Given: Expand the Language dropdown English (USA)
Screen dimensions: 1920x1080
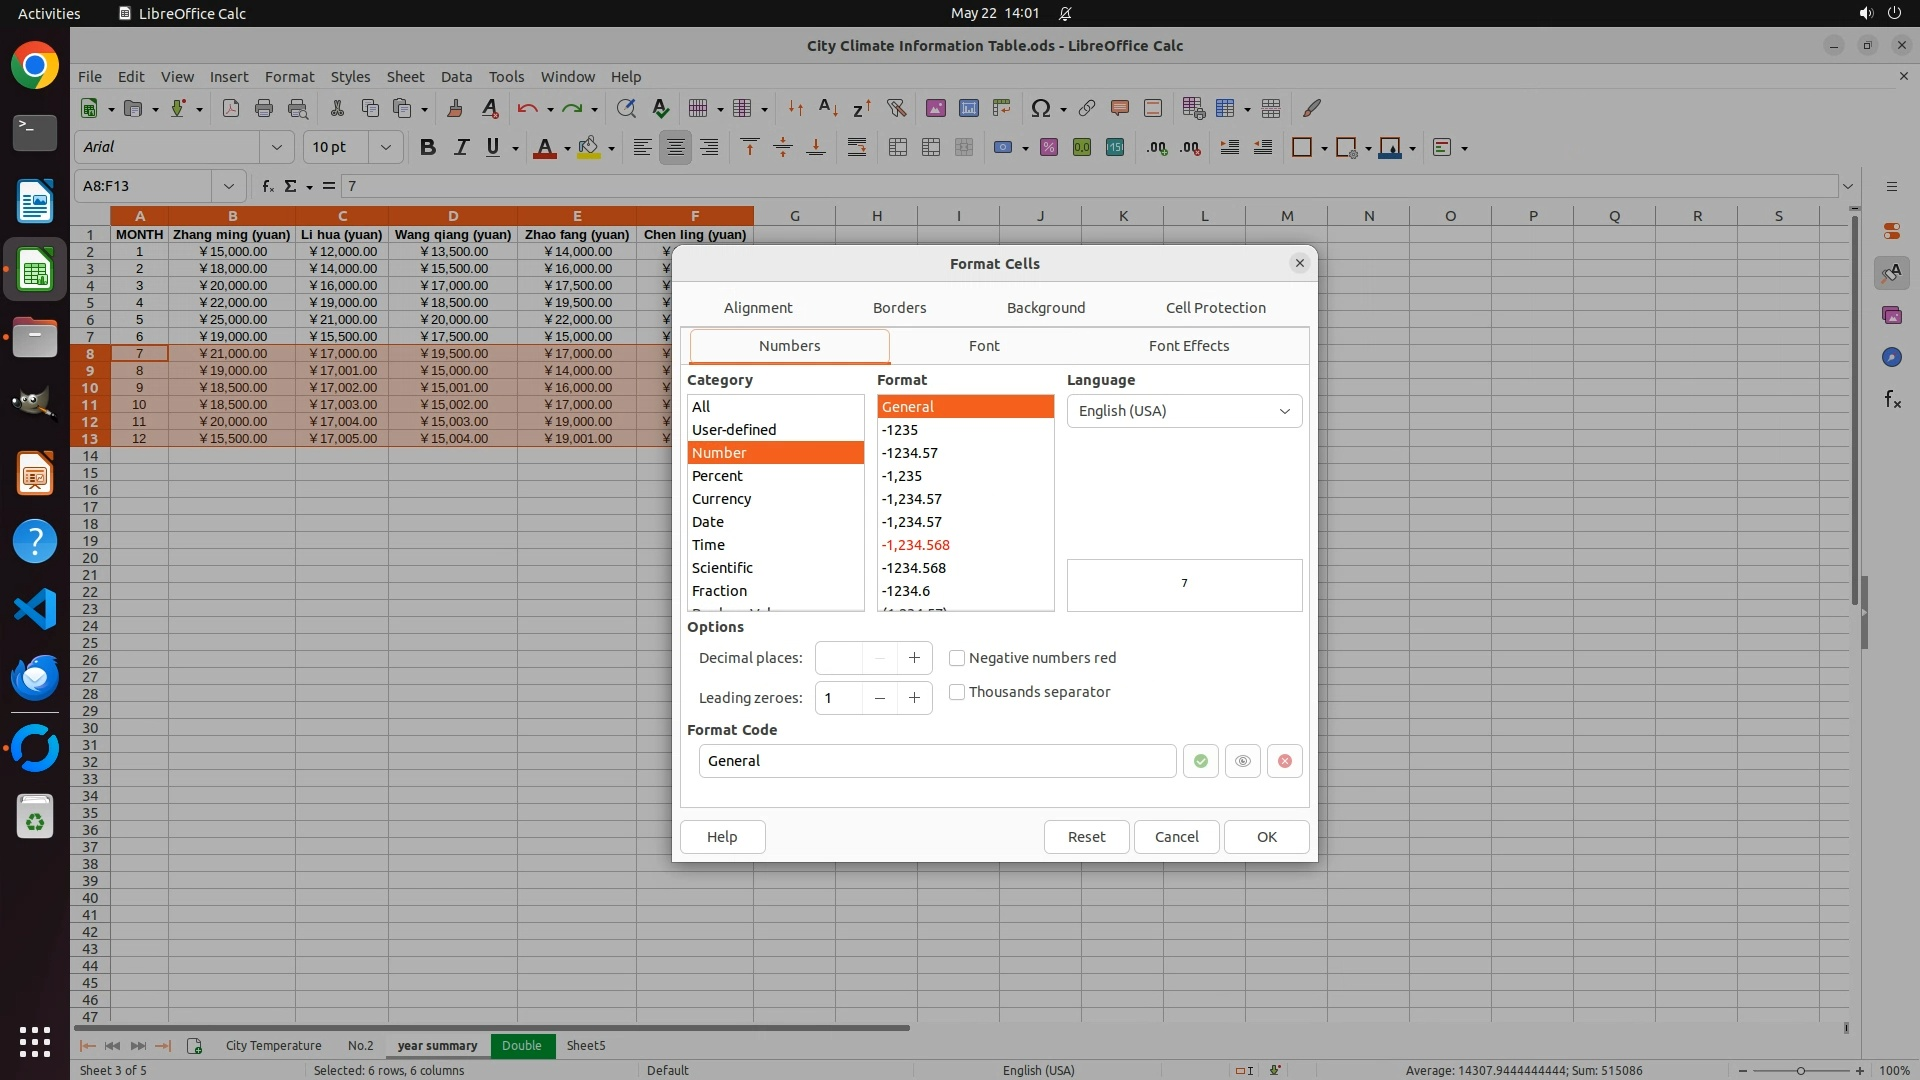Looking at the screenshot, I should 1184,411.
